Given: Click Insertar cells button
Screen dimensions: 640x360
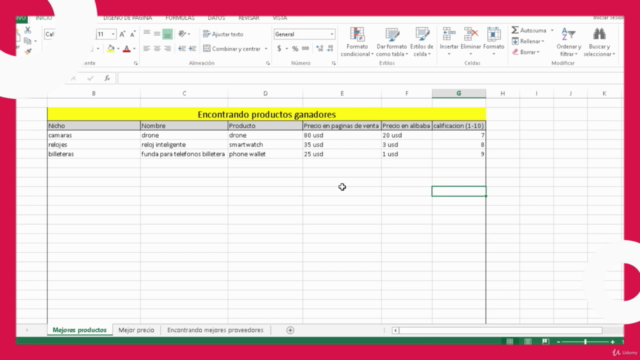Looking at the screenshot, I should (449, 42).
